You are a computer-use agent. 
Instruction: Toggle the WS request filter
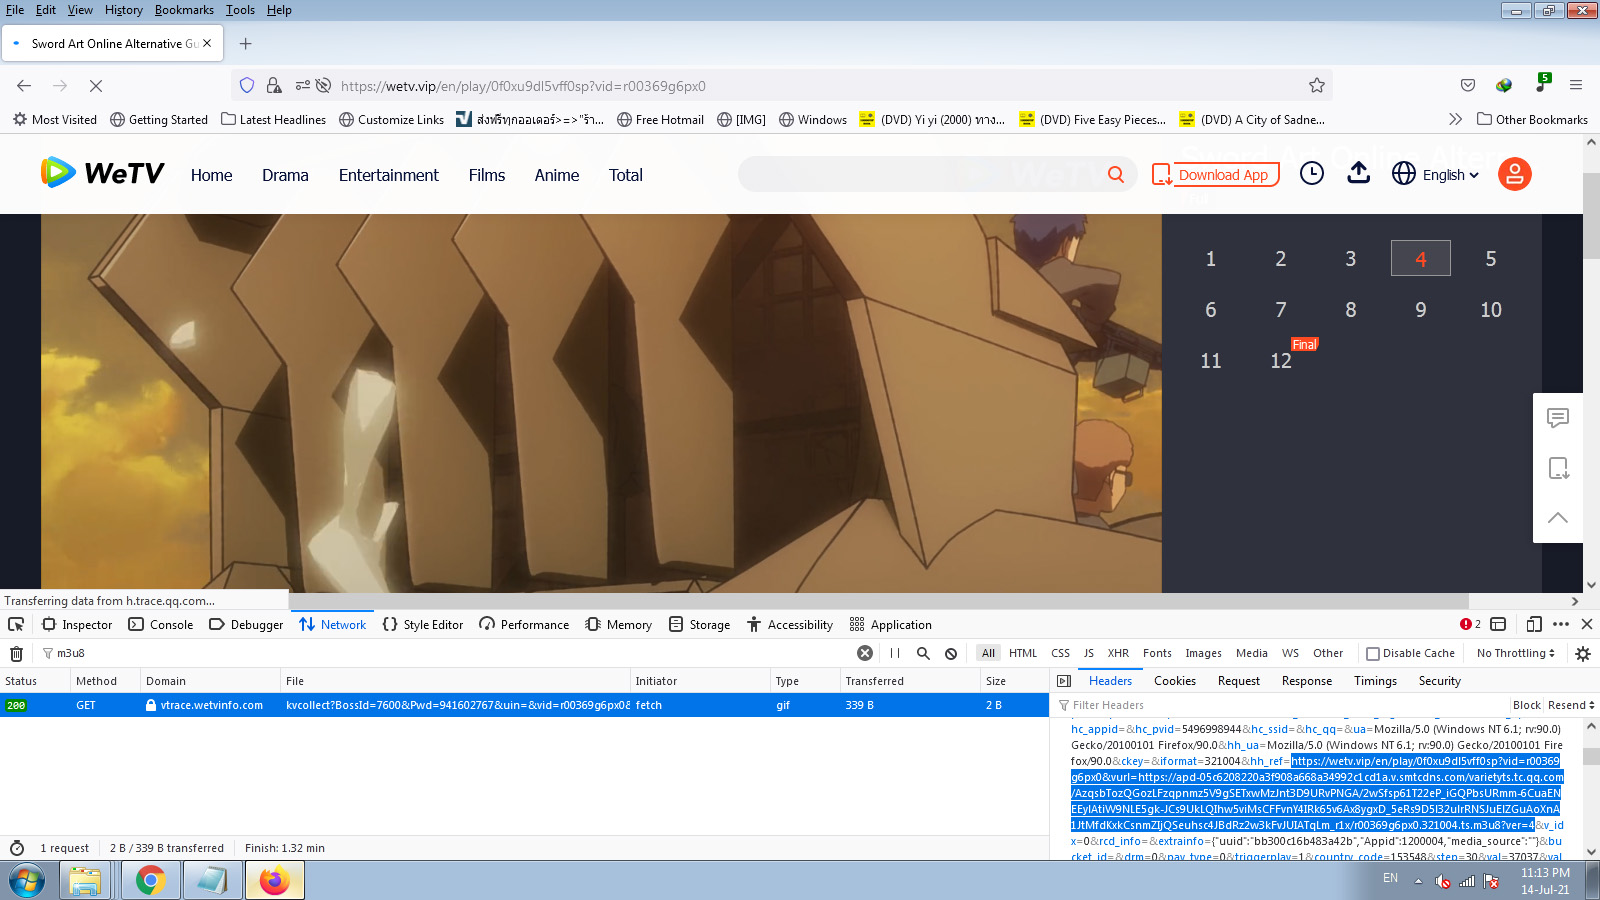(x=1290, y=653)
